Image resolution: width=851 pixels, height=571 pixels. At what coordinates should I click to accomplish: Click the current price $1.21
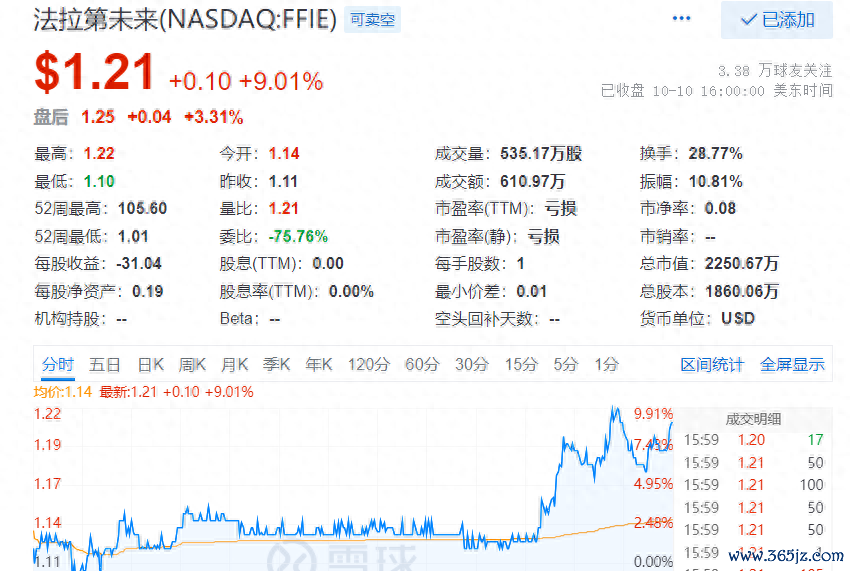[x=94, y=72]
